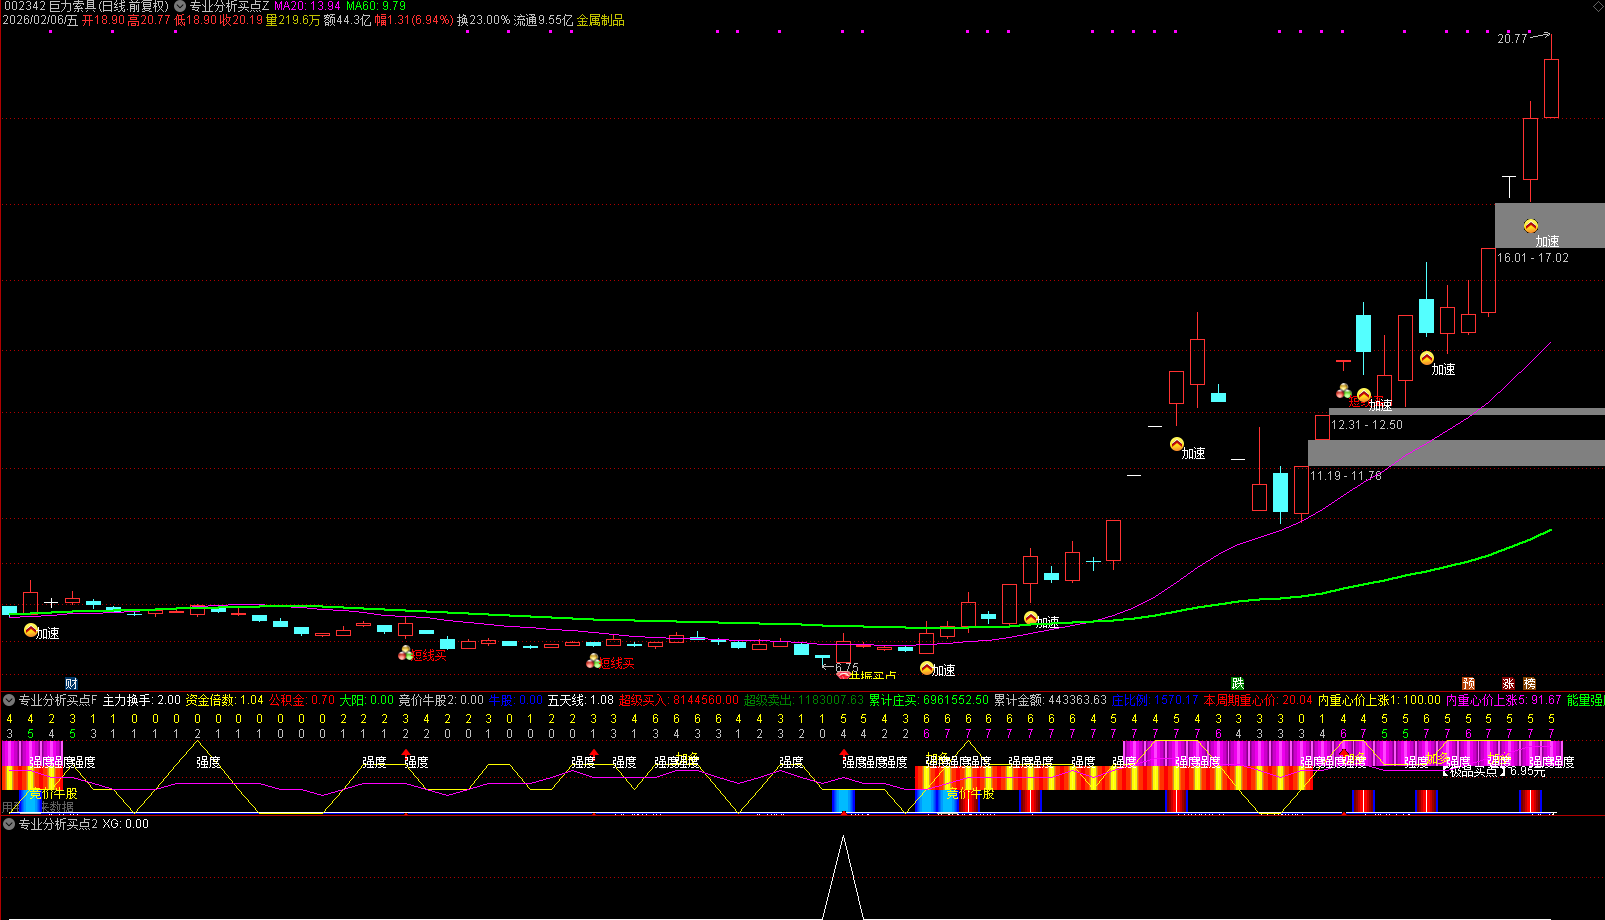Click the 累计庄买 indicator value
Viewport: 1605px width, 920px height.
929,700
